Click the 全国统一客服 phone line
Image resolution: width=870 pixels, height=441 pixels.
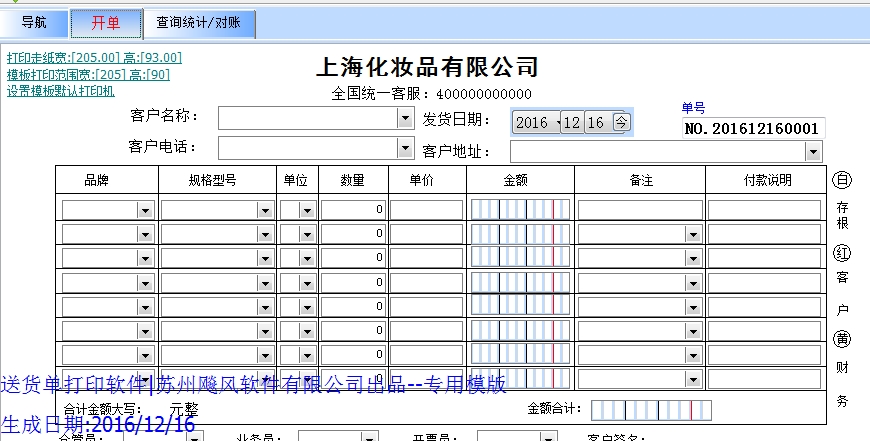tap(432, 94)
